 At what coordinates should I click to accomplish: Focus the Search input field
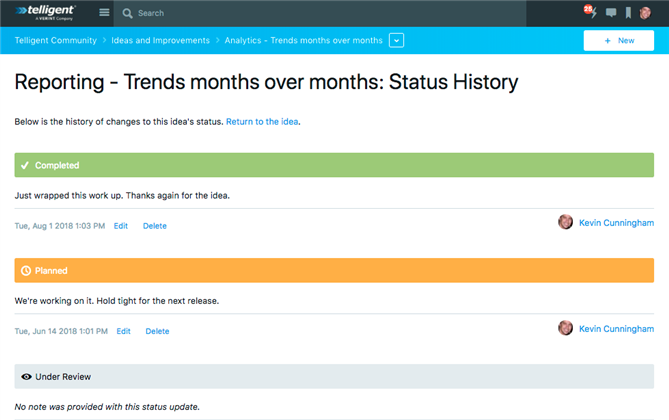(x=320, y=13)
